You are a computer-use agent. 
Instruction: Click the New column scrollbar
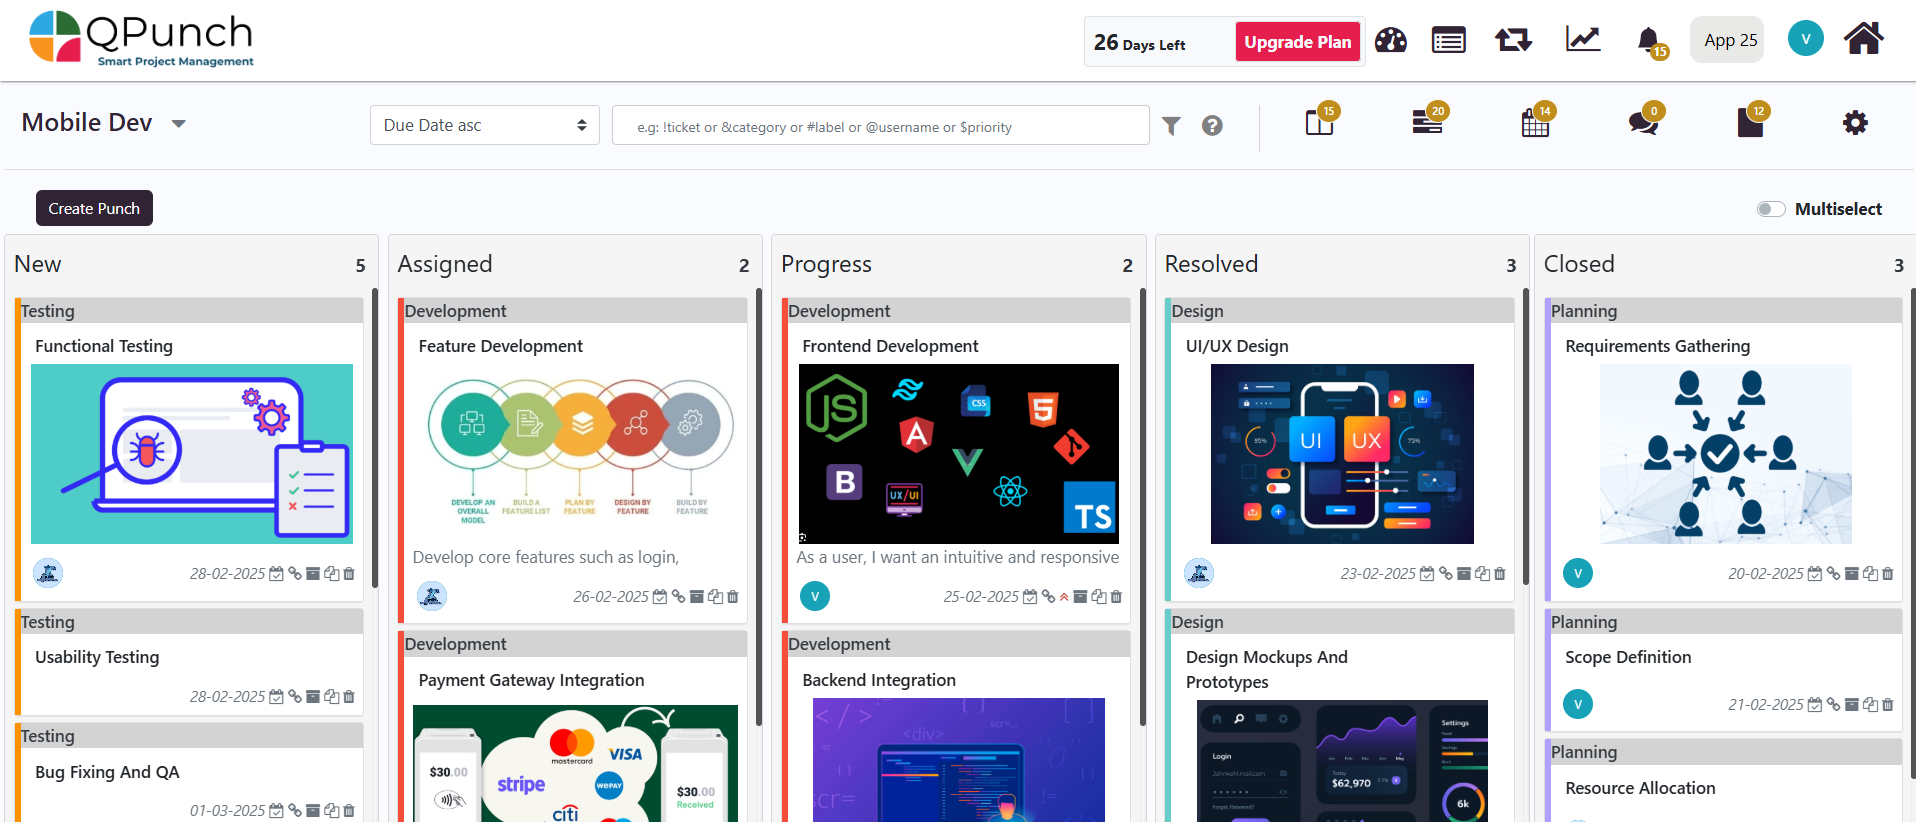point(375,438)
